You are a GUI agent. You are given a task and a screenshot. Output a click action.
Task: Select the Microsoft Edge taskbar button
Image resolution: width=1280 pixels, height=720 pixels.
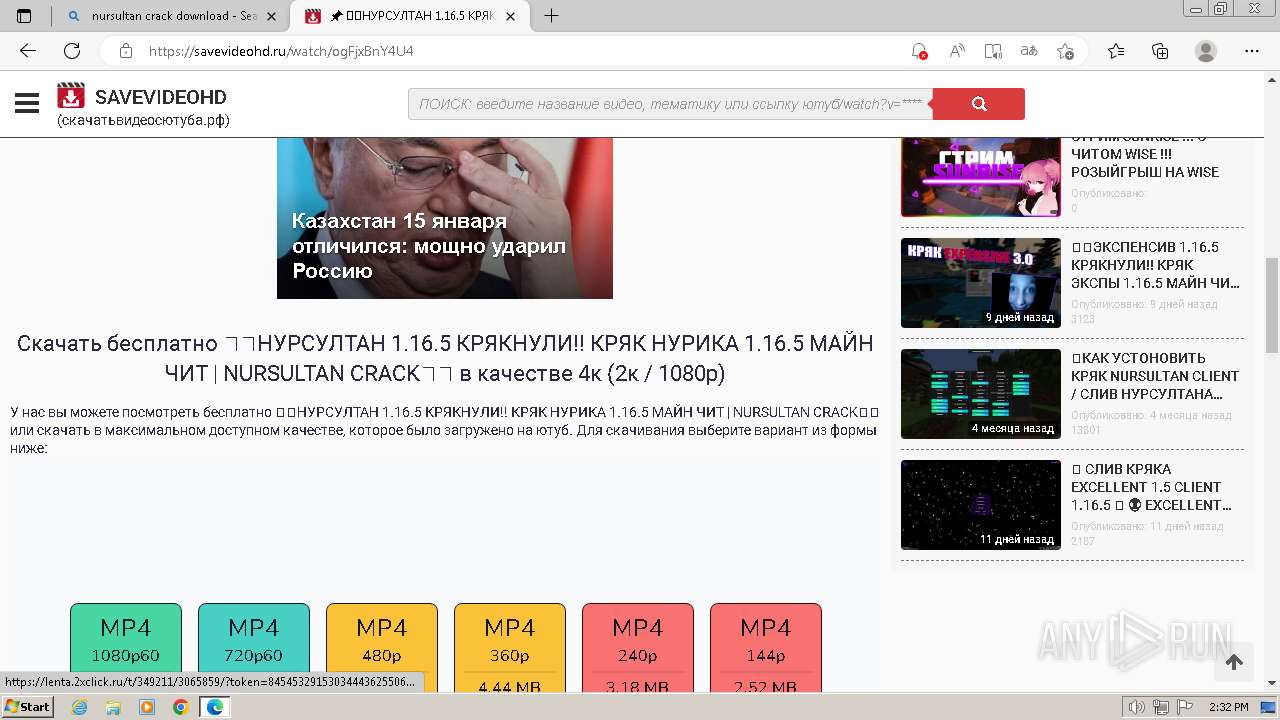(x=214, y=707)
